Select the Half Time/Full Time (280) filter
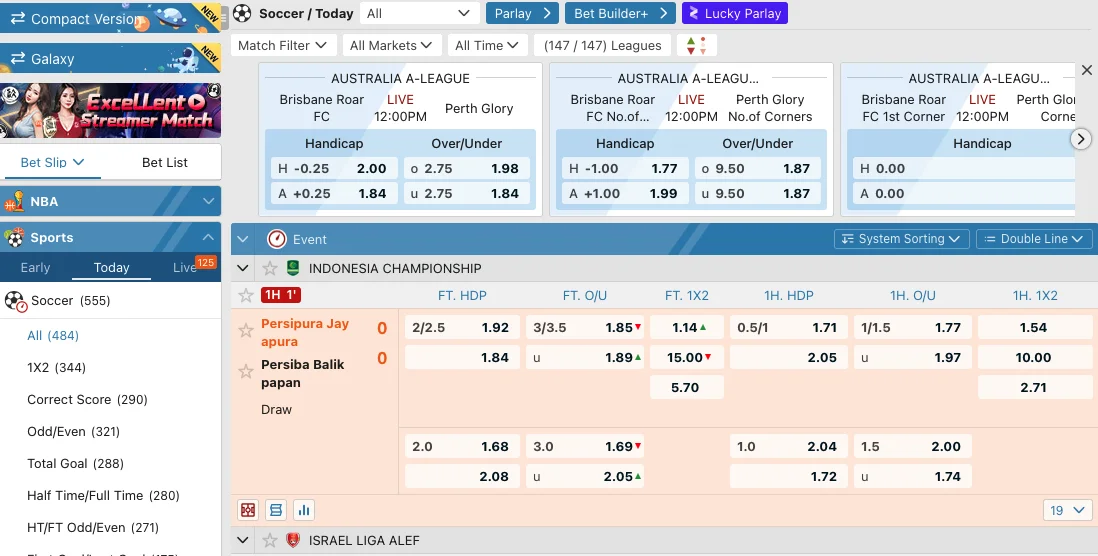 tap(104, 496)
